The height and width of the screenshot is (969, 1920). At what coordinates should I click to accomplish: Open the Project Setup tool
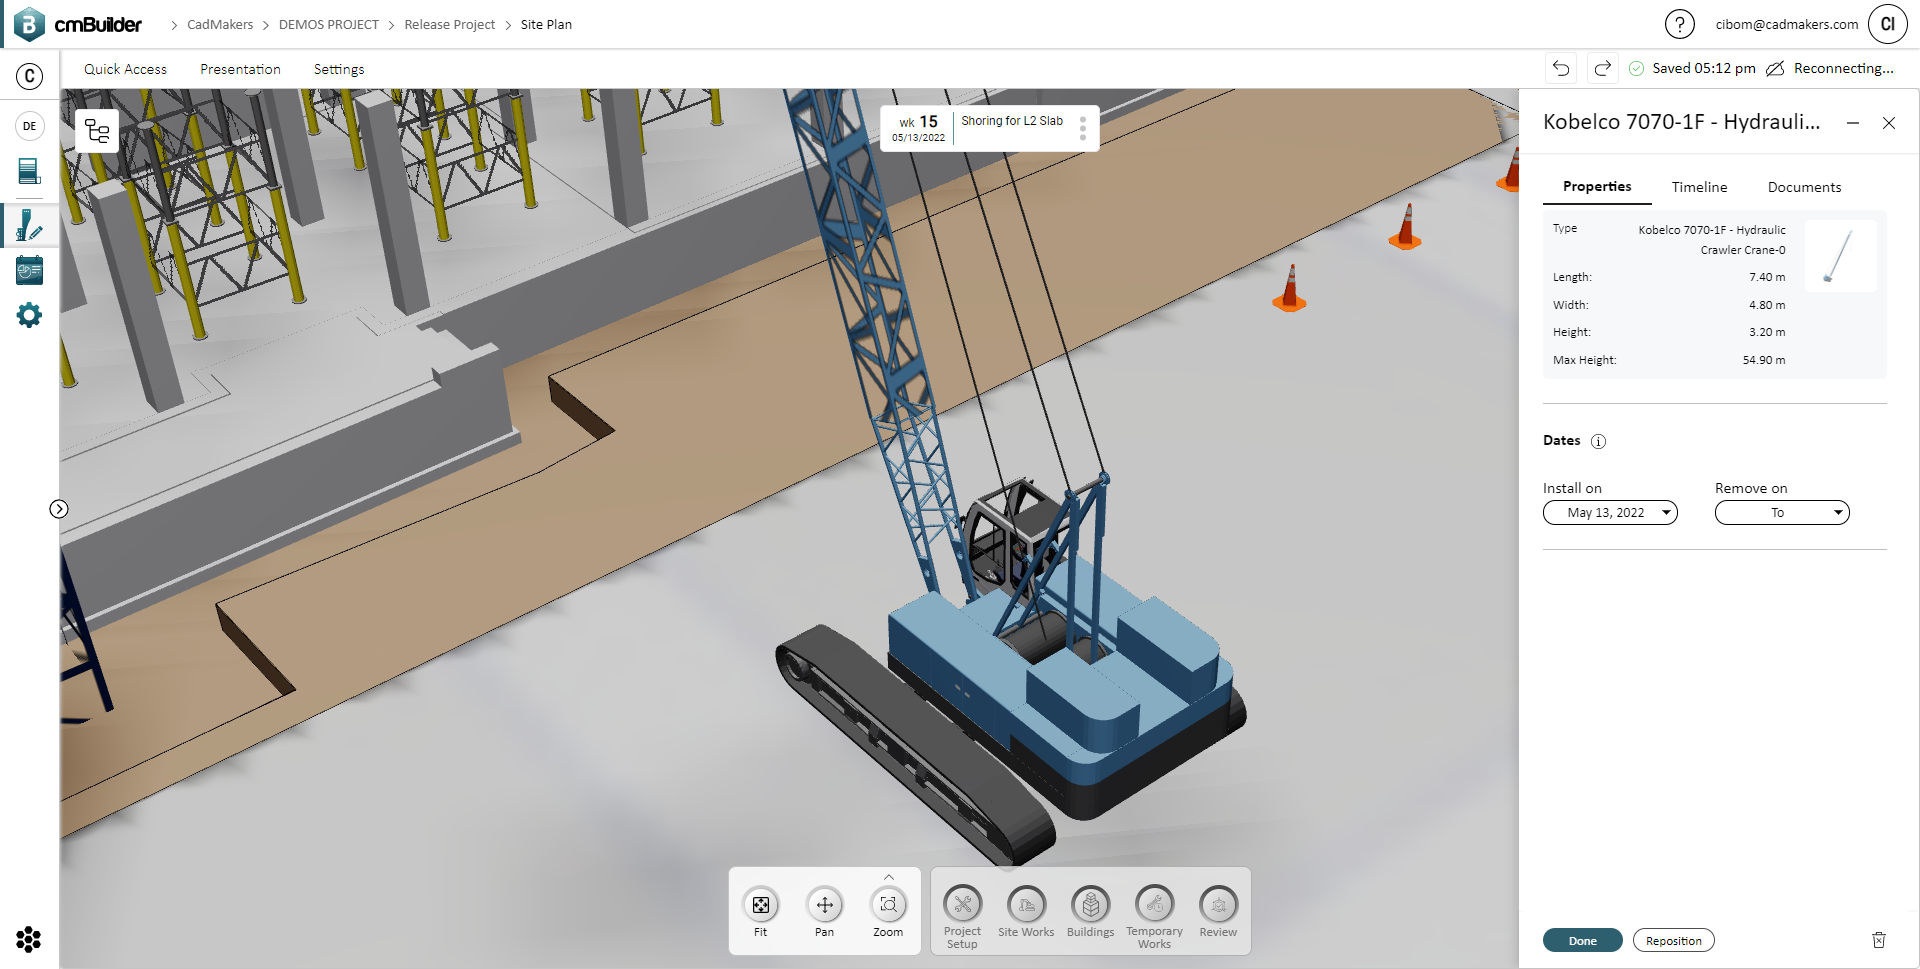[963, 905]
